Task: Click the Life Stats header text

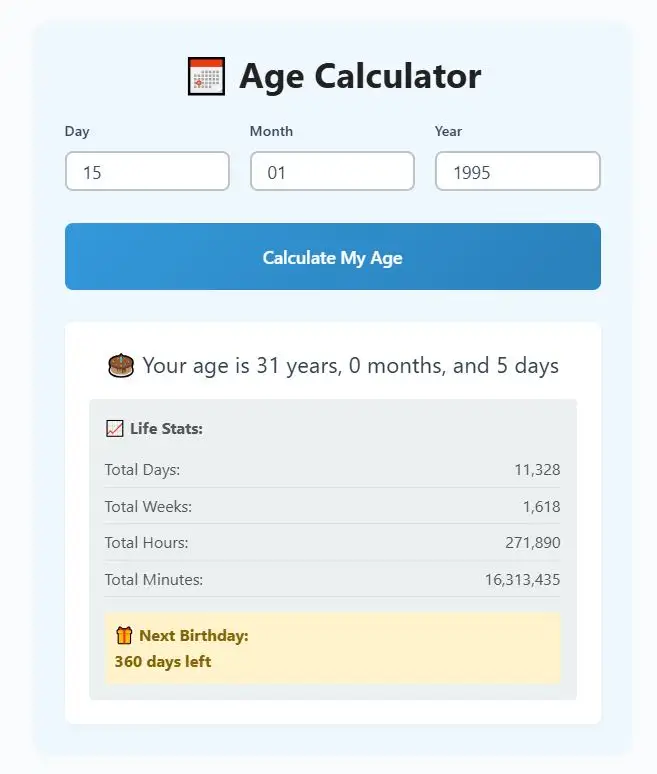Action: [x=166, y=429]
